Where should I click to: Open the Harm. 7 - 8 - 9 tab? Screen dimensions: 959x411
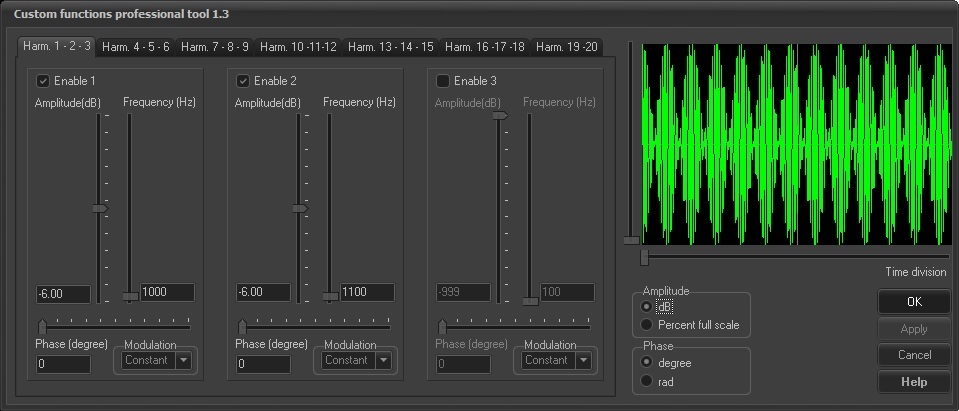215,47
